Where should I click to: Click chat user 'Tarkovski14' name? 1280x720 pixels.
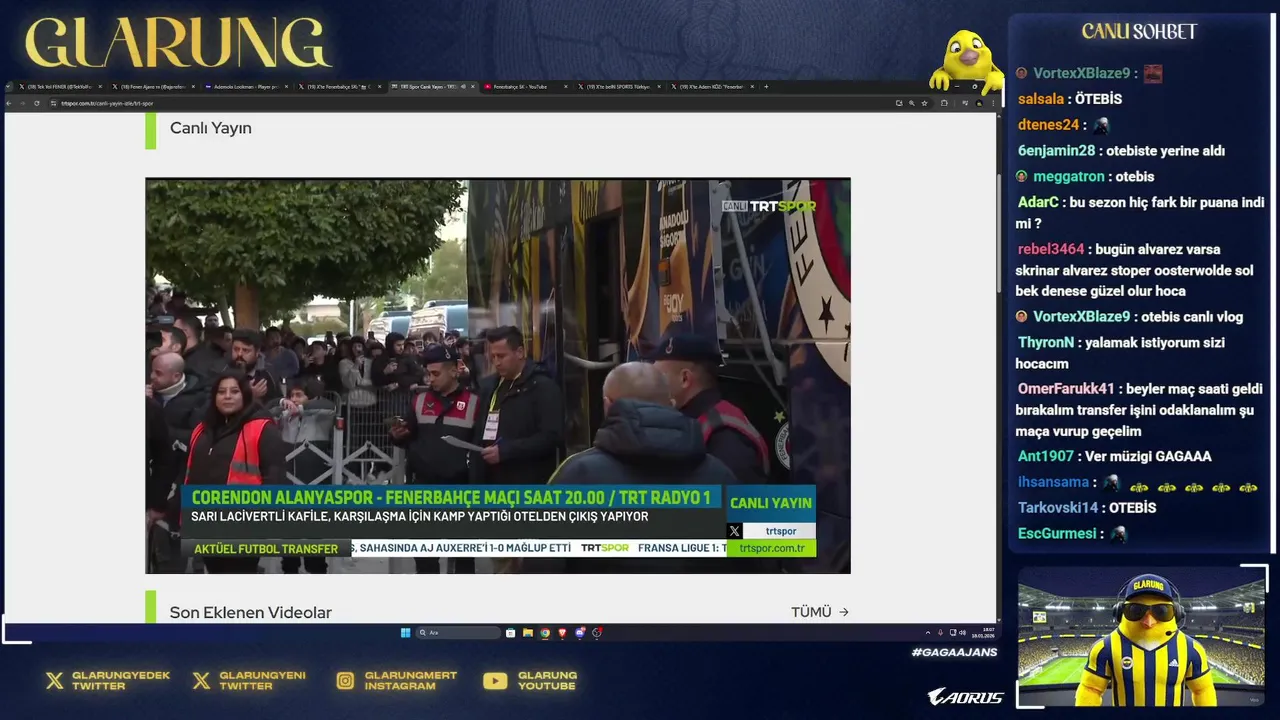[1058, 508]
